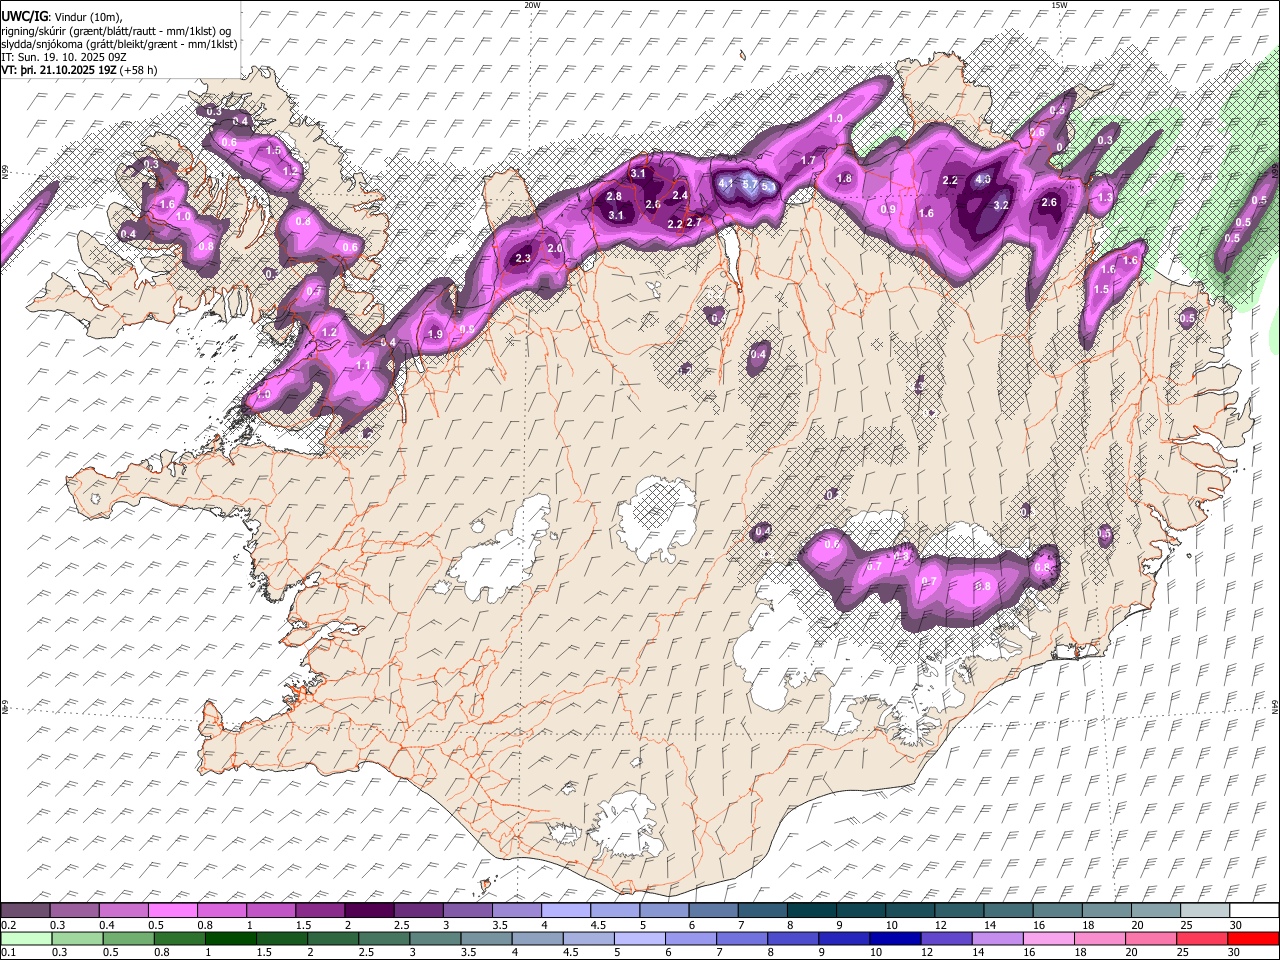Image resolution: width=1280 pixels, height=960 pixels.
Task: Select the 4.0 snowfall value in the northeast
Action: click(983, 180)
